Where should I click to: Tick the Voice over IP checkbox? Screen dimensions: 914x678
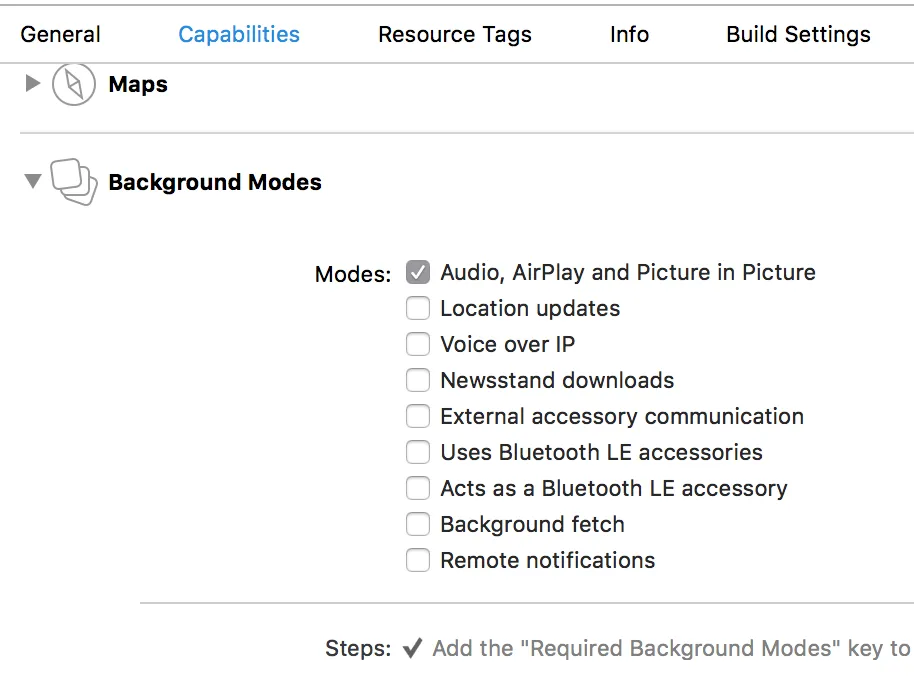(418, 344)
